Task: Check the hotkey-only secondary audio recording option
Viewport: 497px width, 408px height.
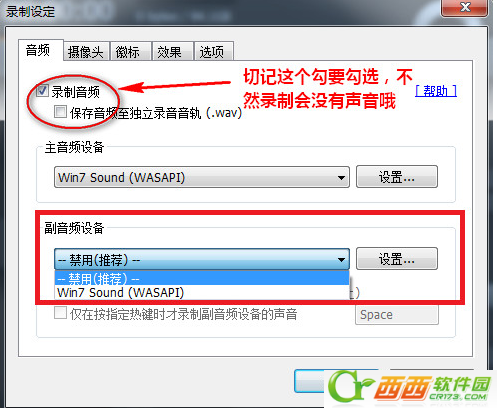Action: tap(60, 313)
